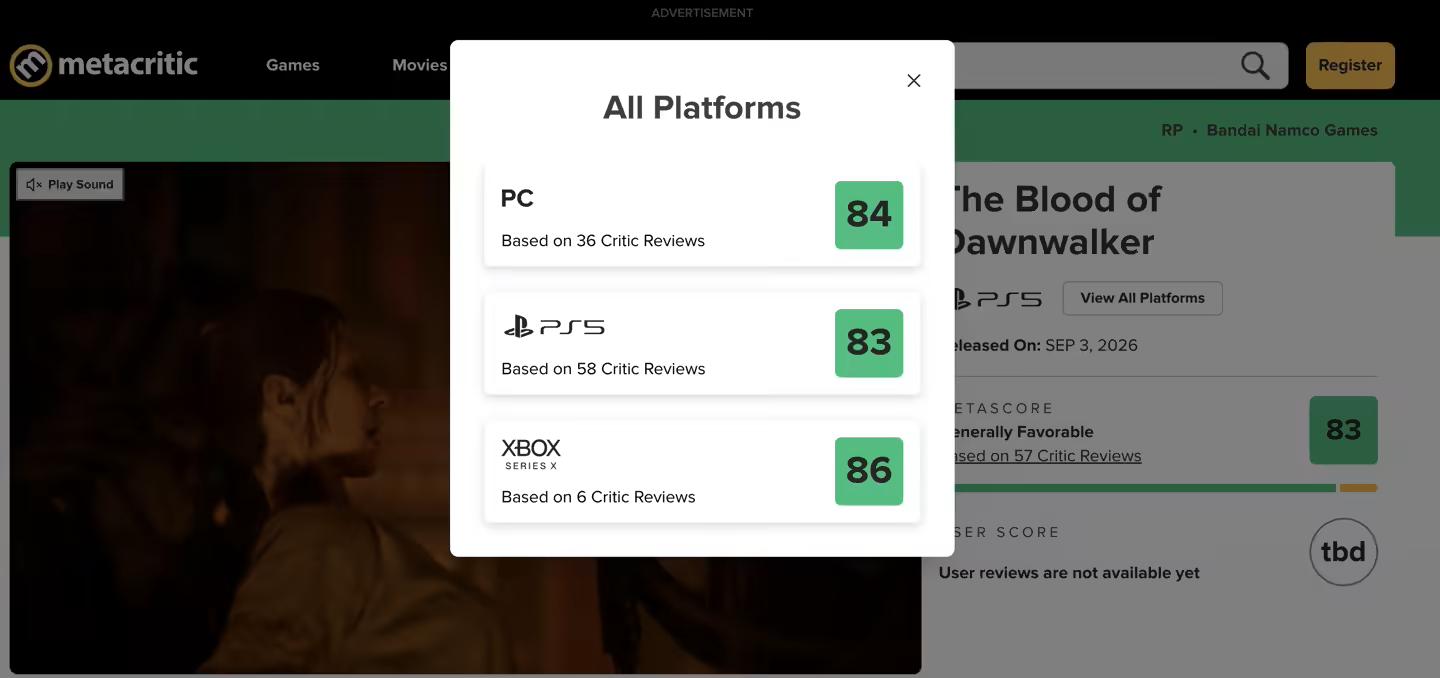Click the Register button
This screenshot has height=678, width=1440.
pyautogui.click(x=1350, y=65)
